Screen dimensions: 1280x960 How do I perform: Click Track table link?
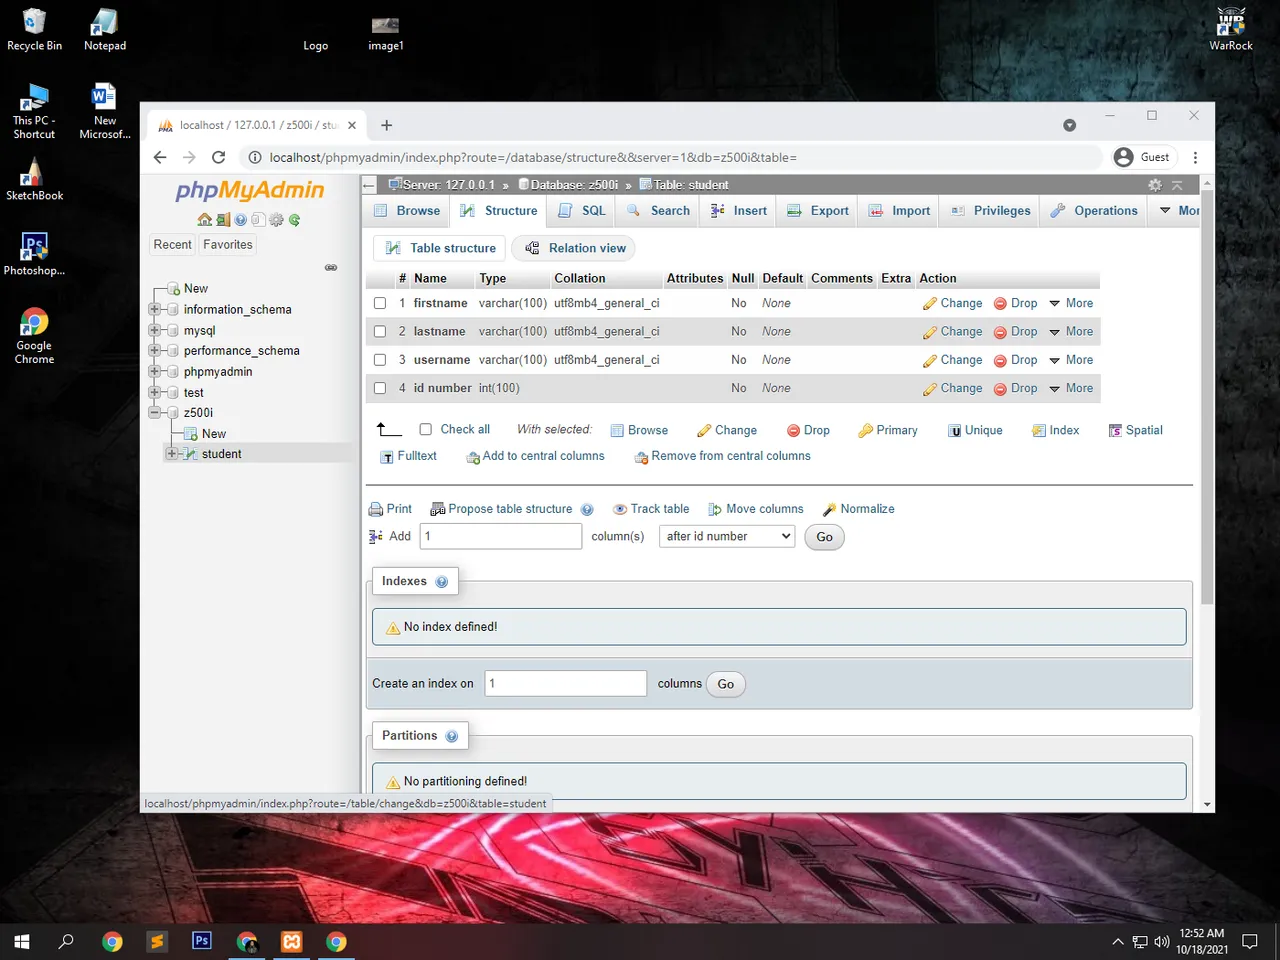pyautogui.click(x=651, y=509)
